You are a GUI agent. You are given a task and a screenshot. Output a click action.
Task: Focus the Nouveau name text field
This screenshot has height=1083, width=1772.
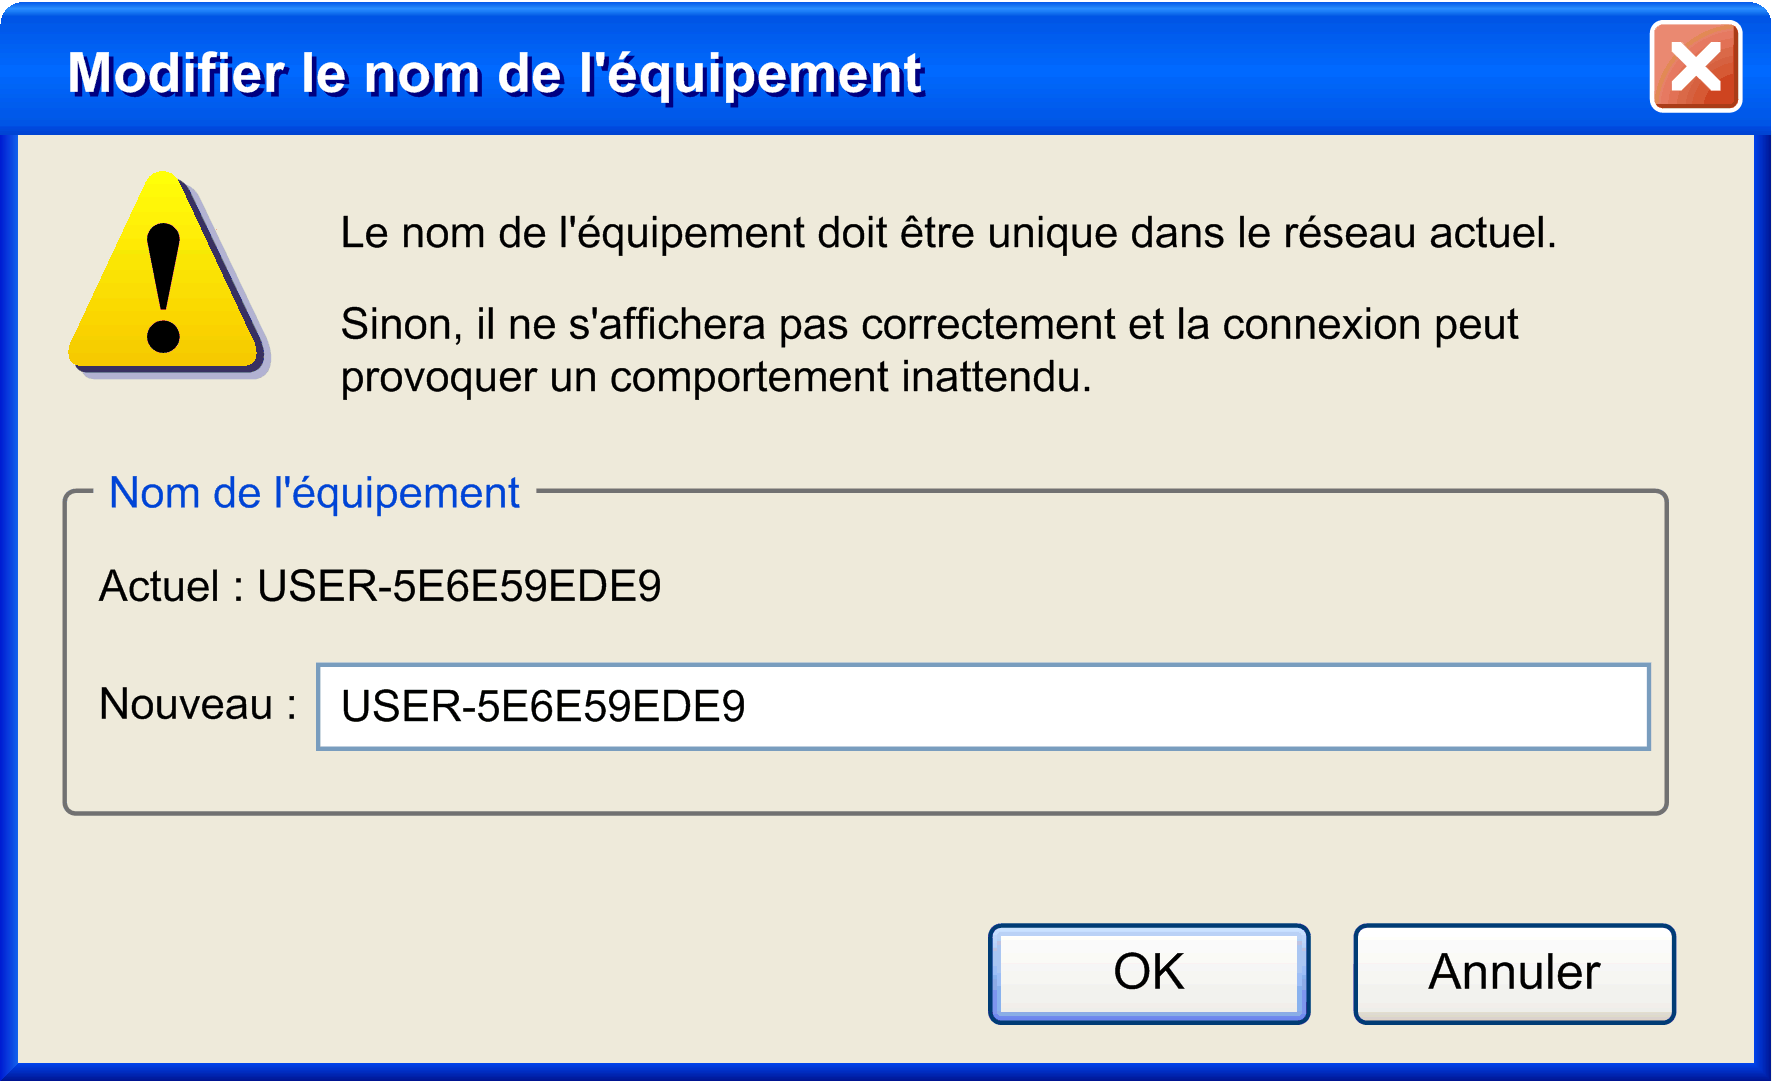982,707
